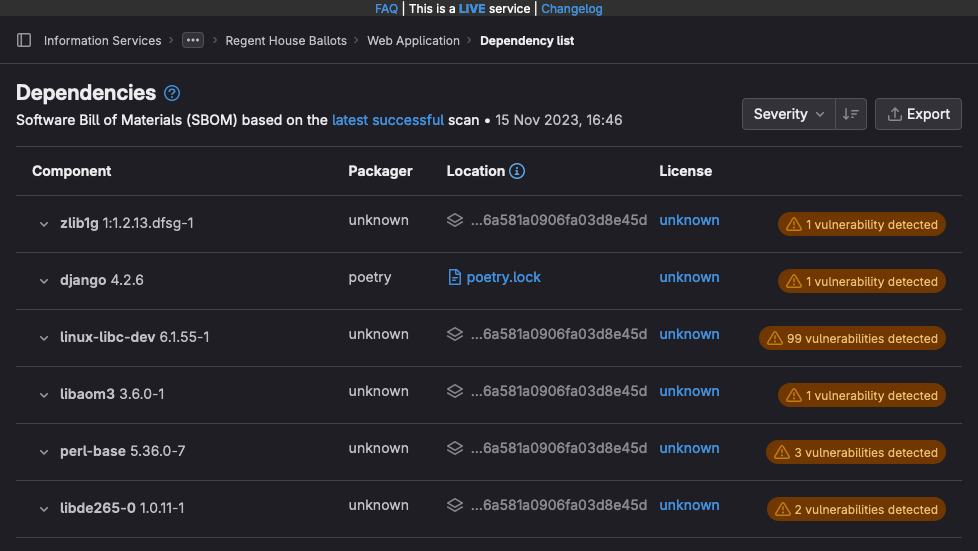Click the poetry.lock file icon
The image size is (978, 551).
tap(455, 277)
